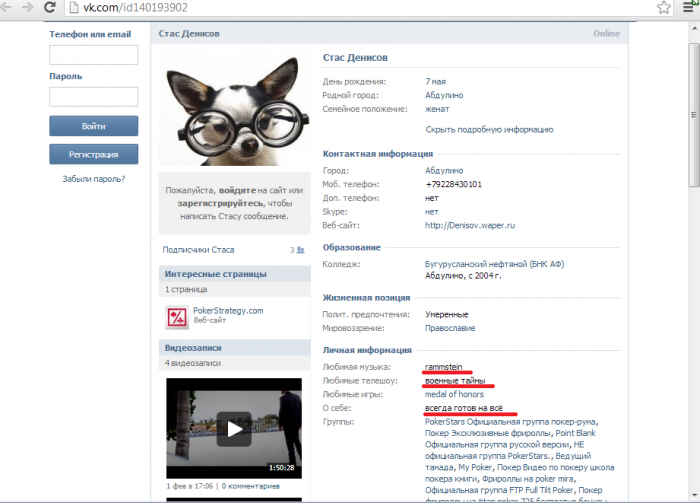Click the scrollbar down arrow
The width and height of the screenshot is (700, 503).
[694, 495]
